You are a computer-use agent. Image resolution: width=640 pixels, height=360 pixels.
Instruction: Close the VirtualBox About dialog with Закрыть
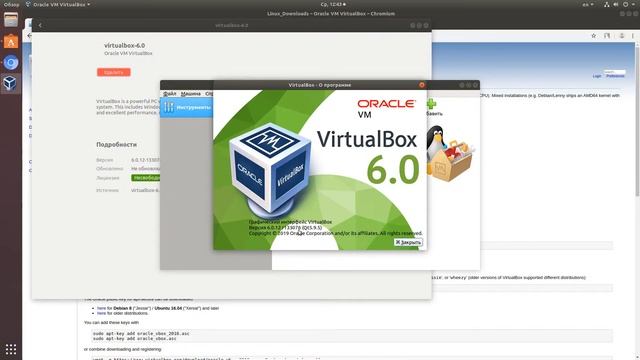(408, 242)
